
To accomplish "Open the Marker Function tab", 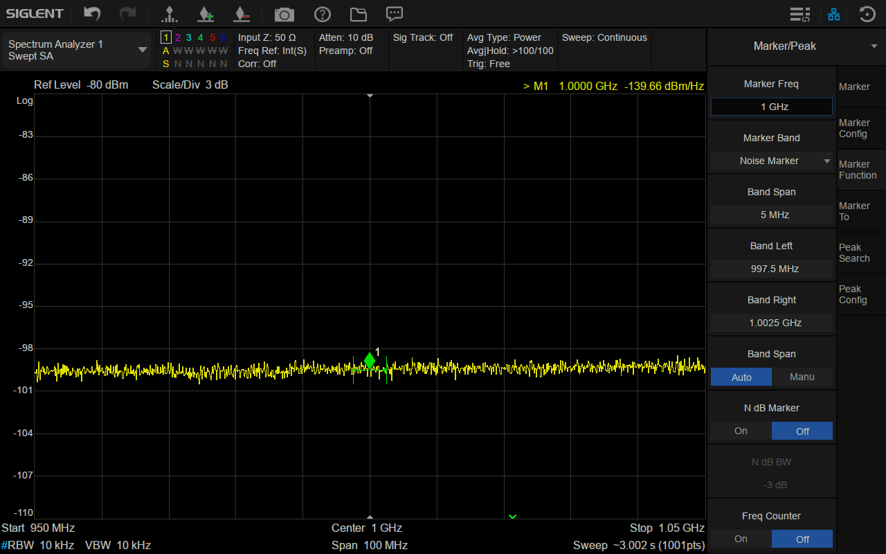I will click(x=861, y=170).
